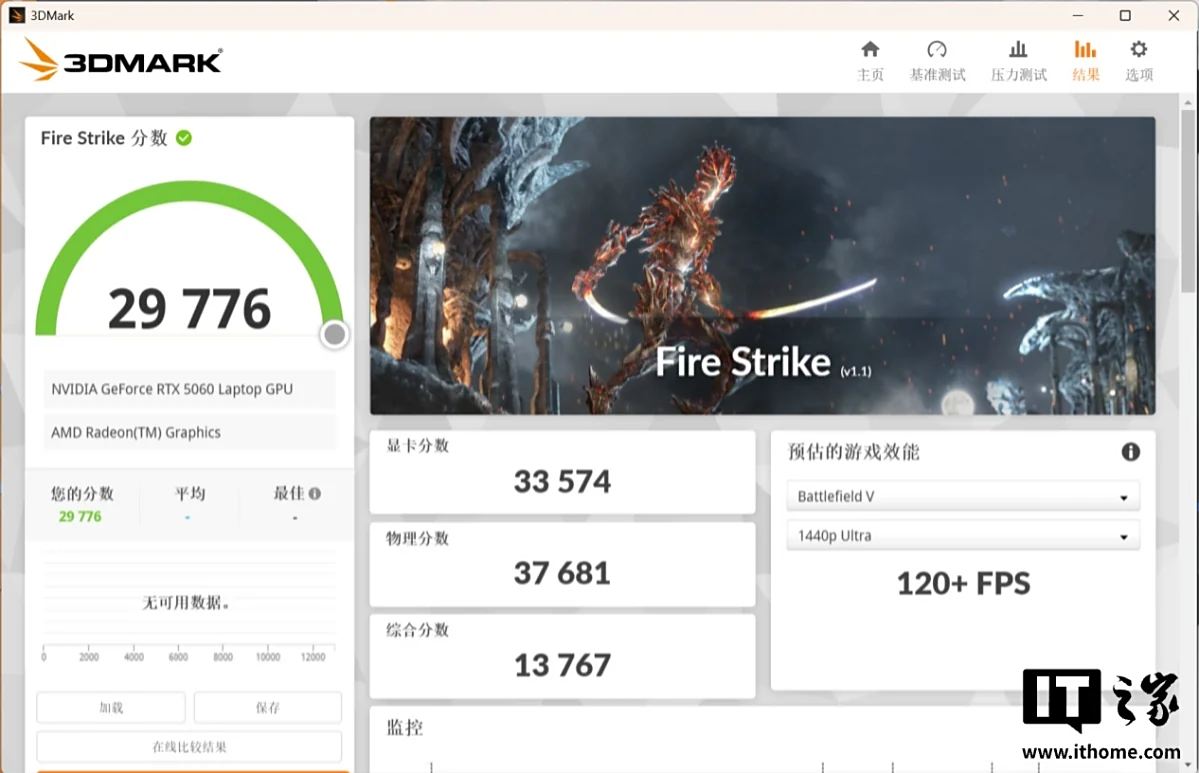Click the 主页 home icon
Screen dimensions: 1199x773
870,50
